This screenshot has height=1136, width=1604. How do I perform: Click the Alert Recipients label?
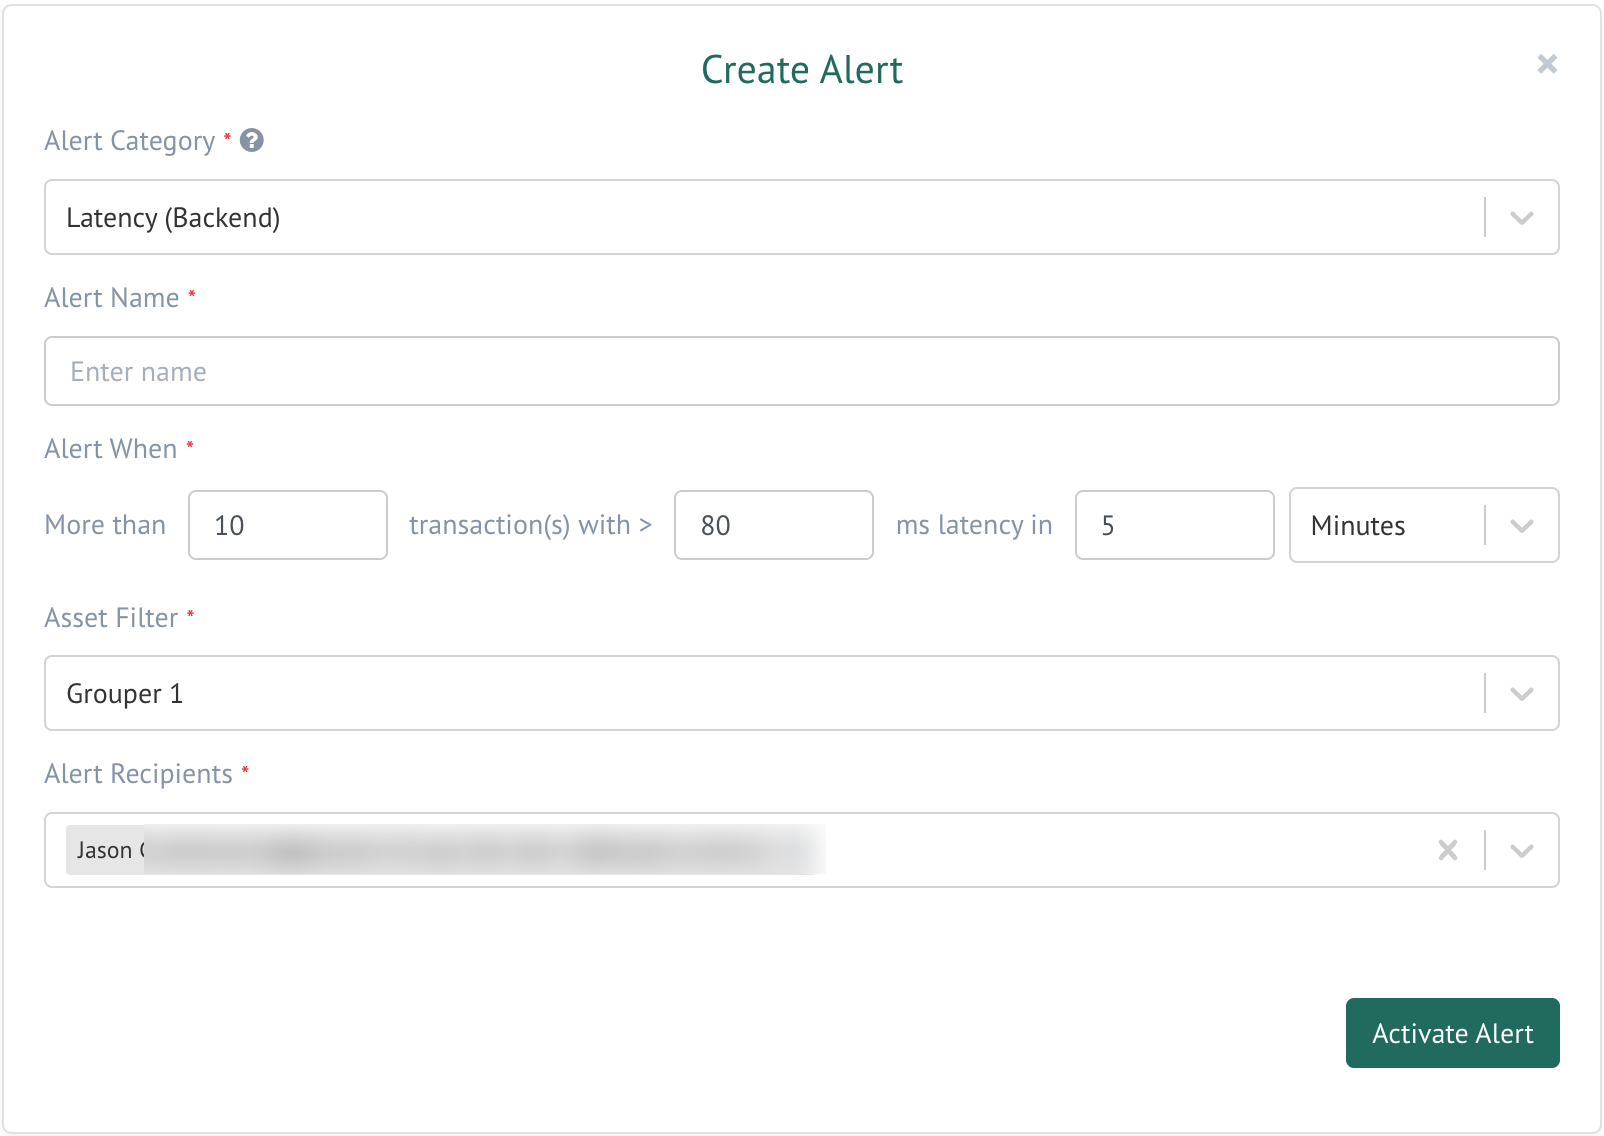point(138,774)
